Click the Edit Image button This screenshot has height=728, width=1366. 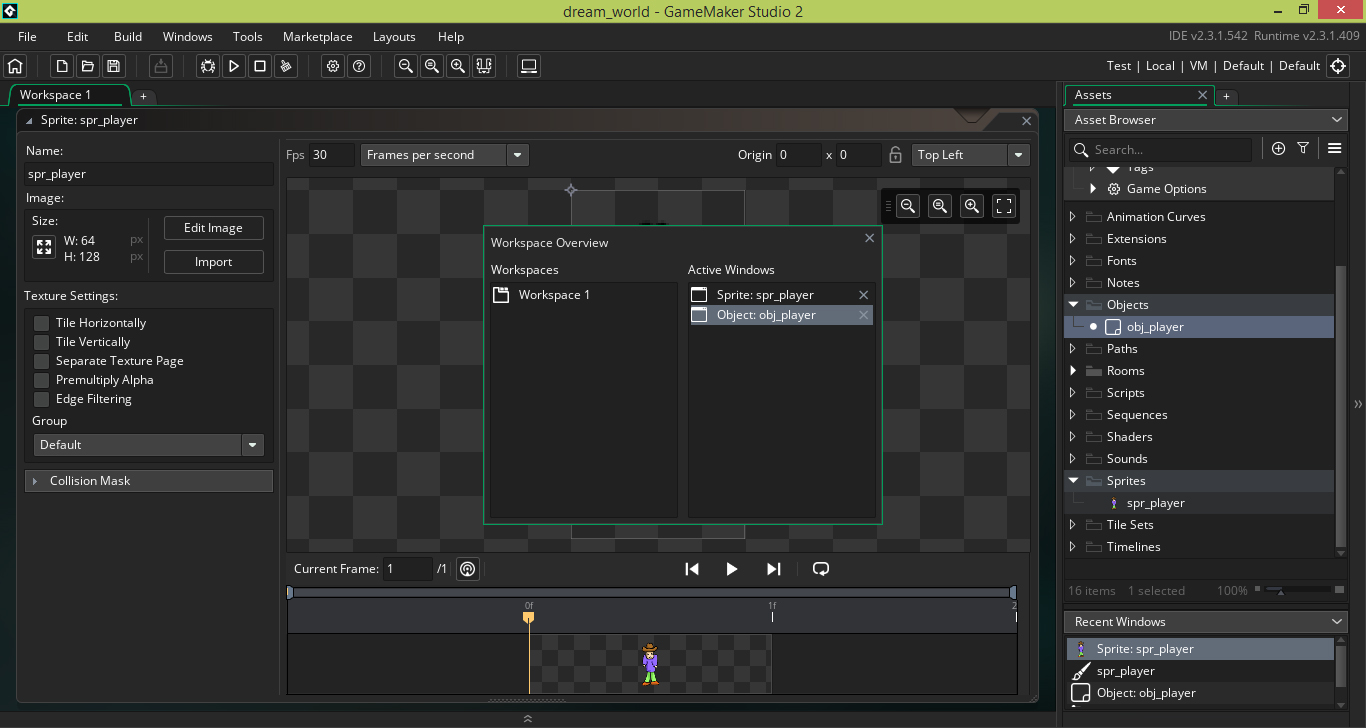pyautogui.click(x=213, y=228)
